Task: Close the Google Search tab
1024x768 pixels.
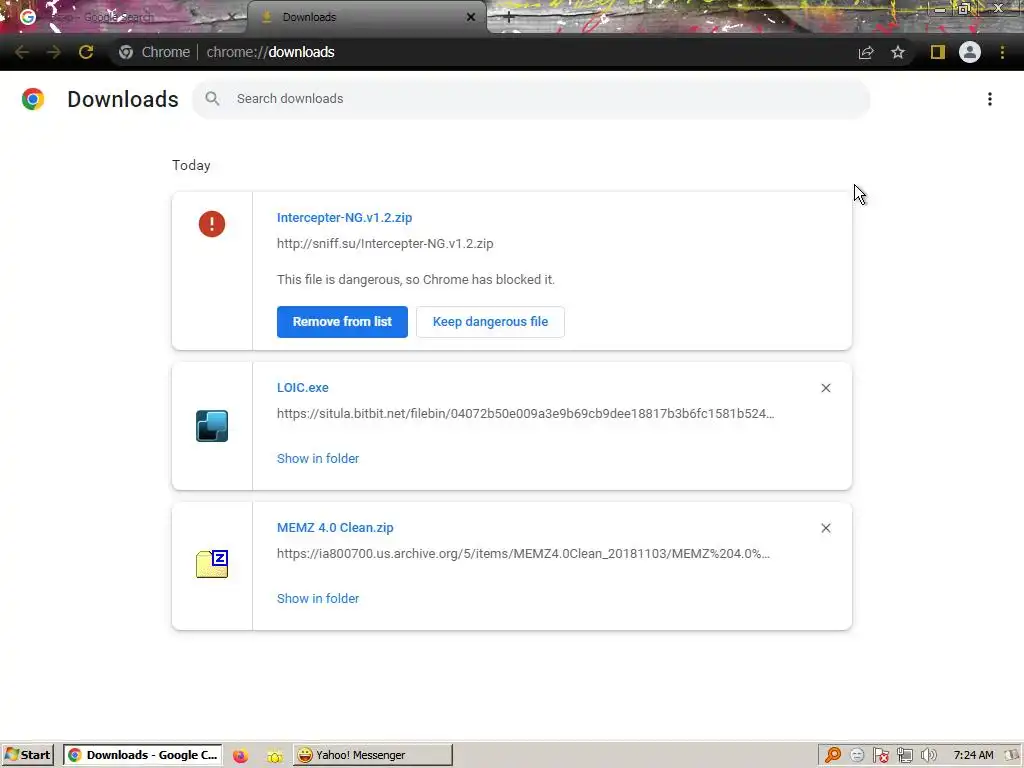Action: click(231, 18)
